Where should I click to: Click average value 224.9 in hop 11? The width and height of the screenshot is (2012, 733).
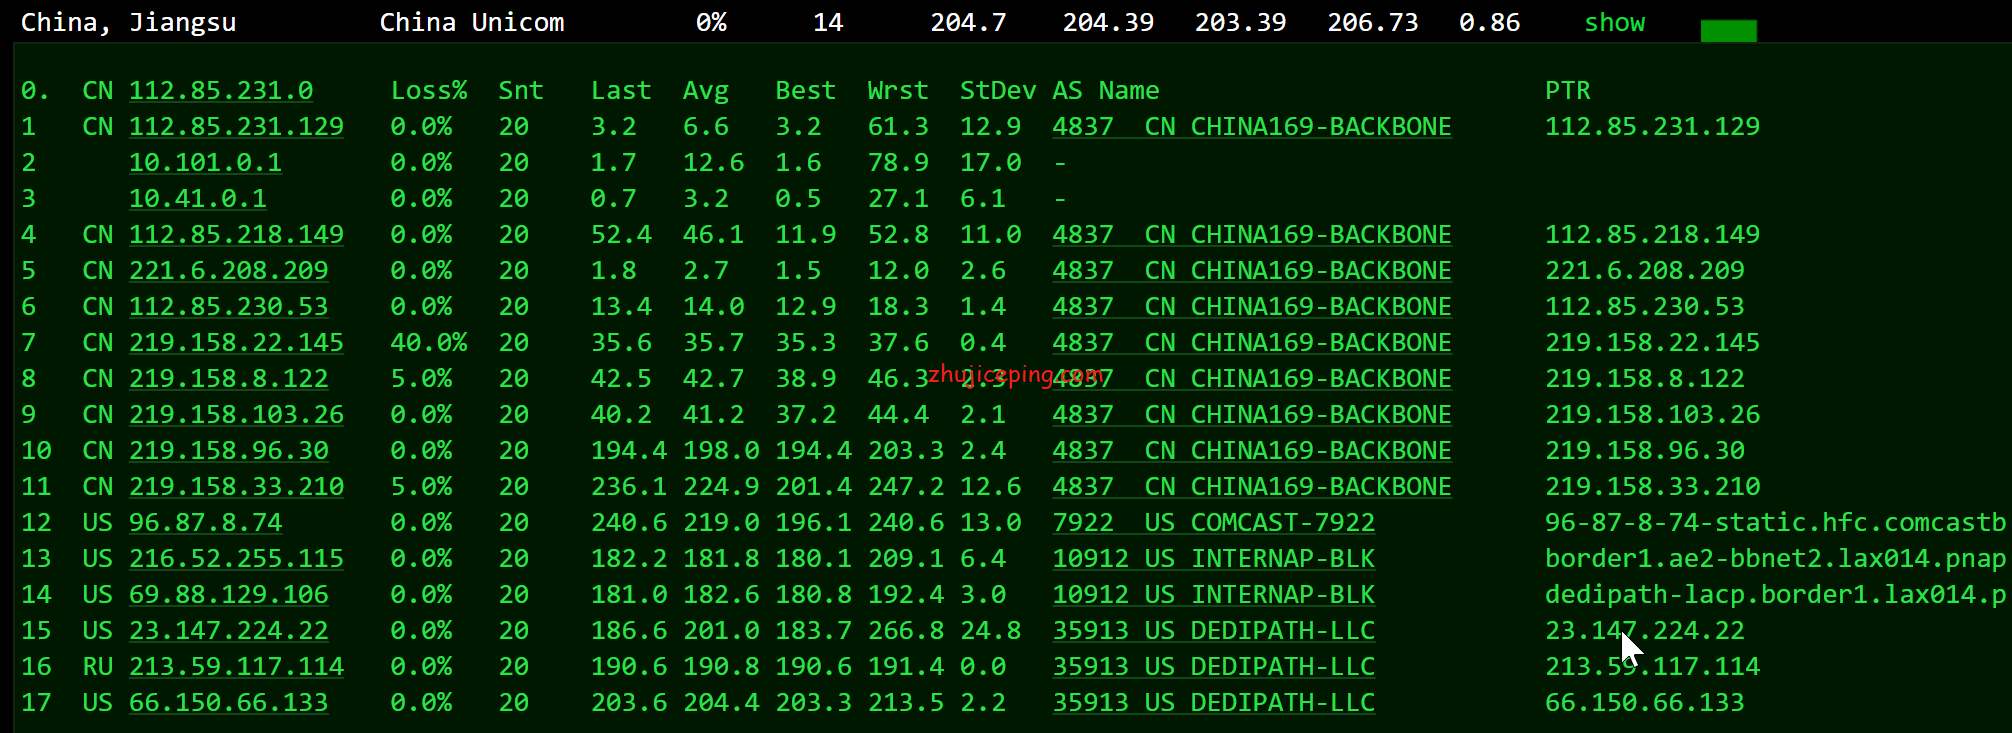click(x=721, y=487)
